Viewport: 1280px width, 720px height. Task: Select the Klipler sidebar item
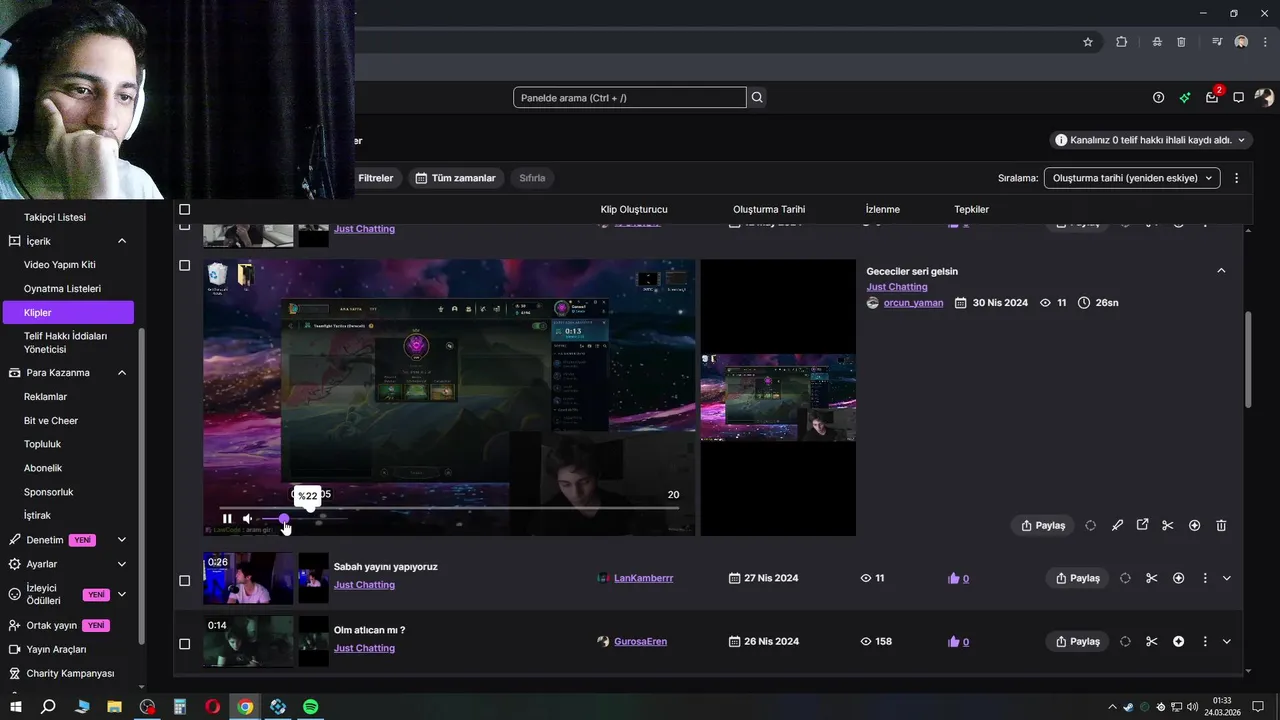click(67, 313)
